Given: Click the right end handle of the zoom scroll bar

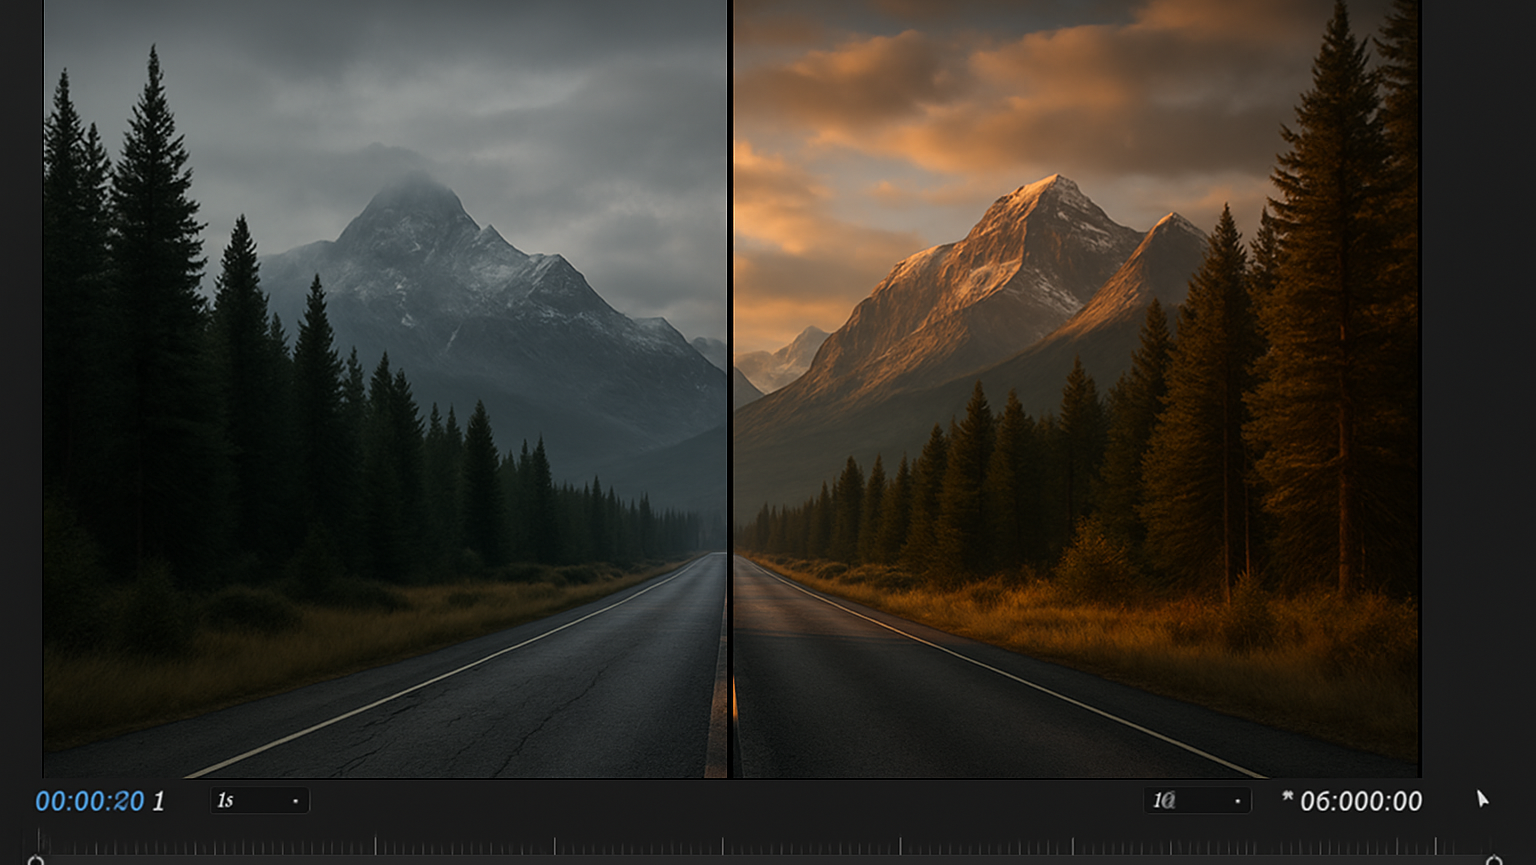Looking at the screenshot, I should (1494, 861).
